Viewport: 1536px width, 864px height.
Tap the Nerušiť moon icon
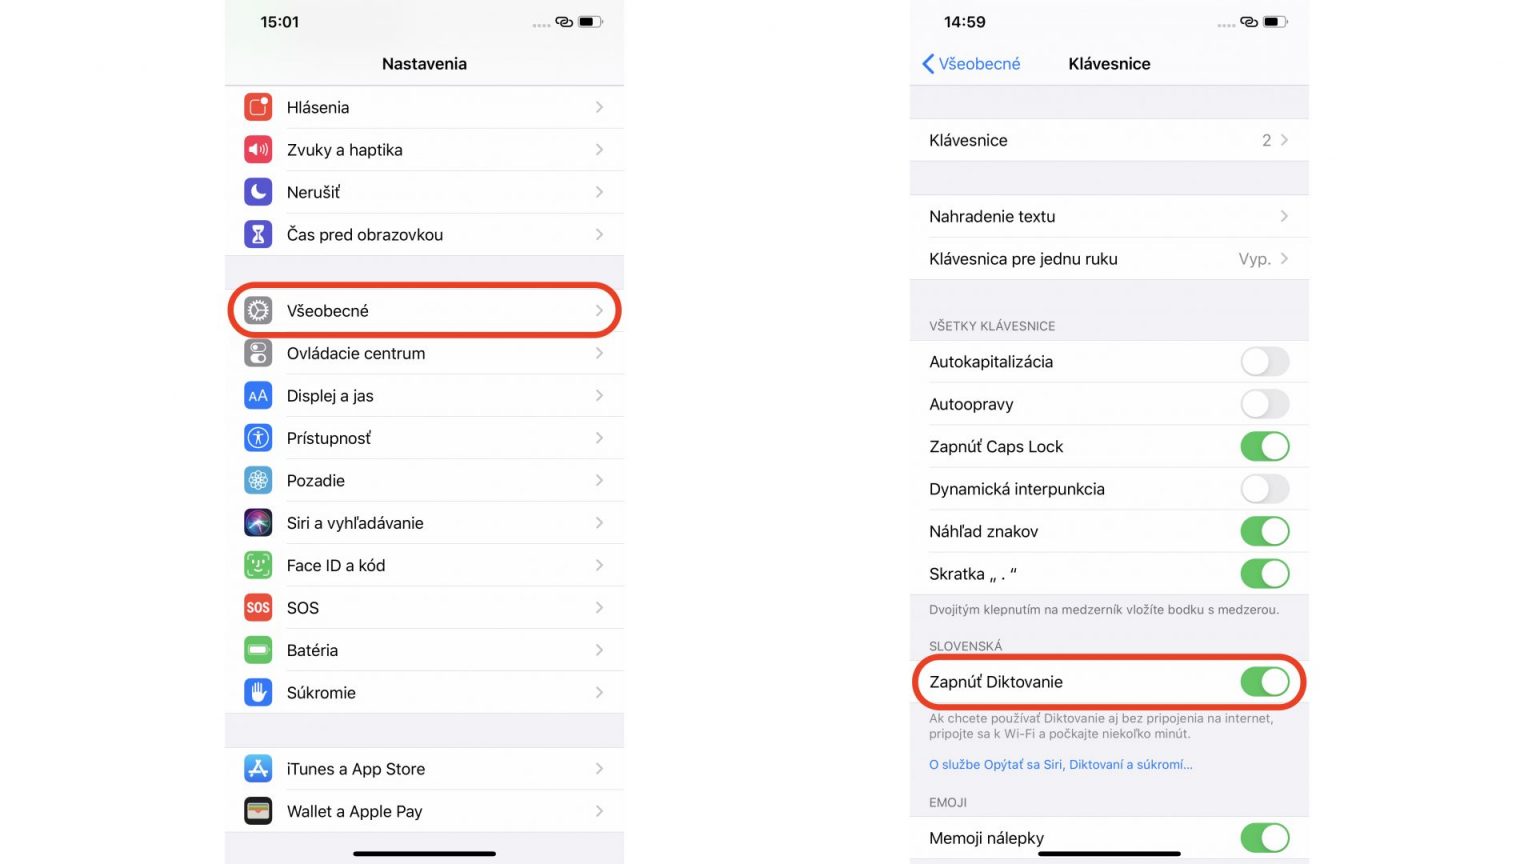point(258,192)
